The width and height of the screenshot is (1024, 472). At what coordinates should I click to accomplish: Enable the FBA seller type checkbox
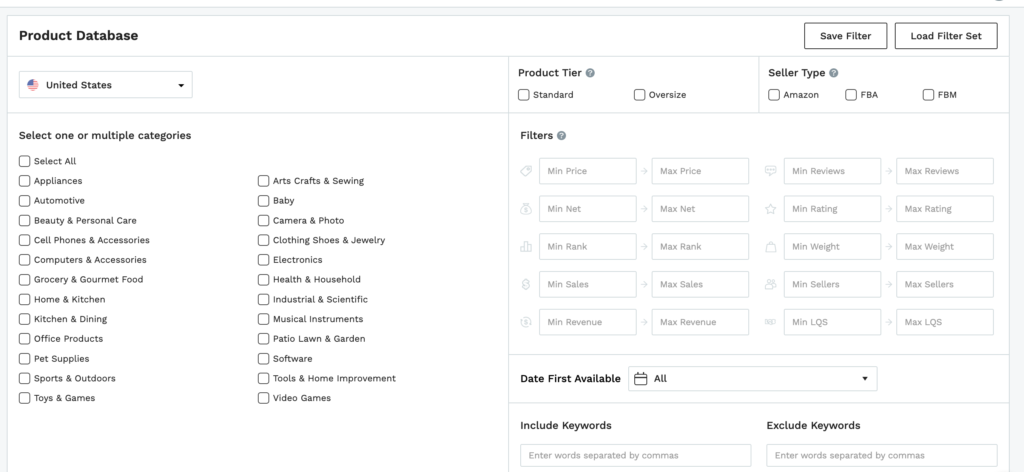coord(851,95)
